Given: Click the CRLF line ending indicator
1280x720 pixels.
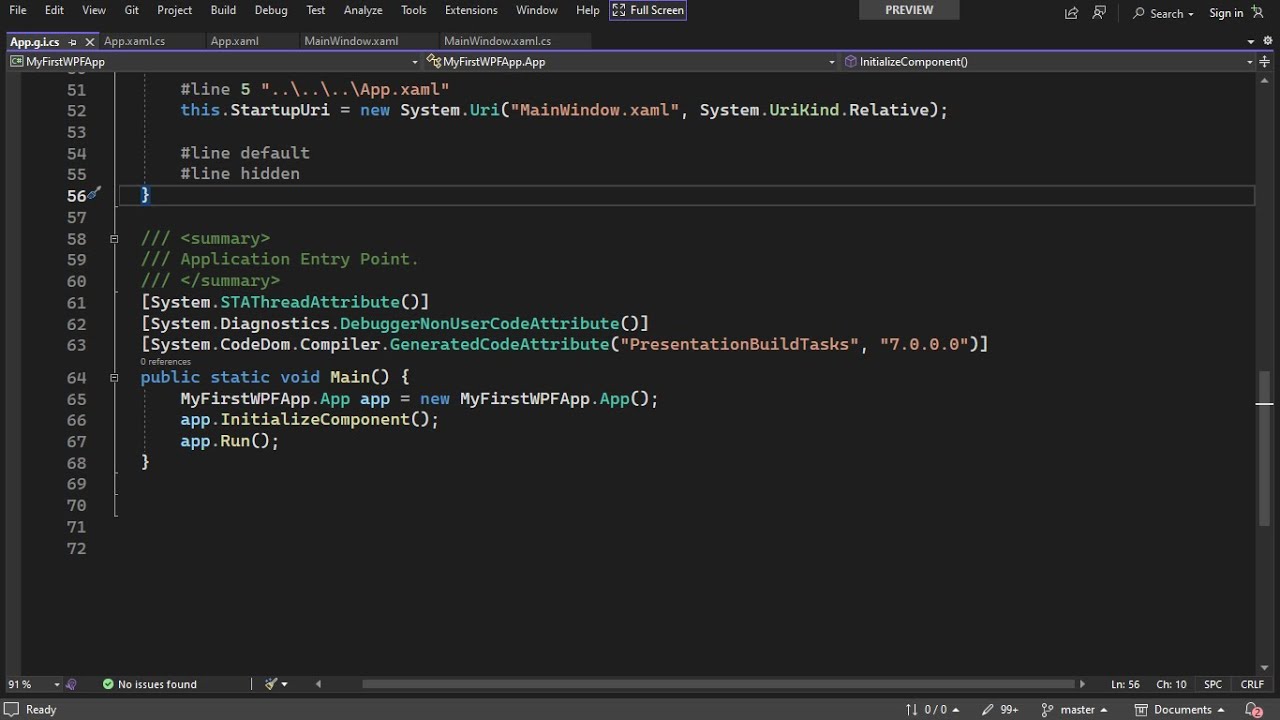Looking at the screenshot, I should pyautogui.click(x=1252, y=684).
